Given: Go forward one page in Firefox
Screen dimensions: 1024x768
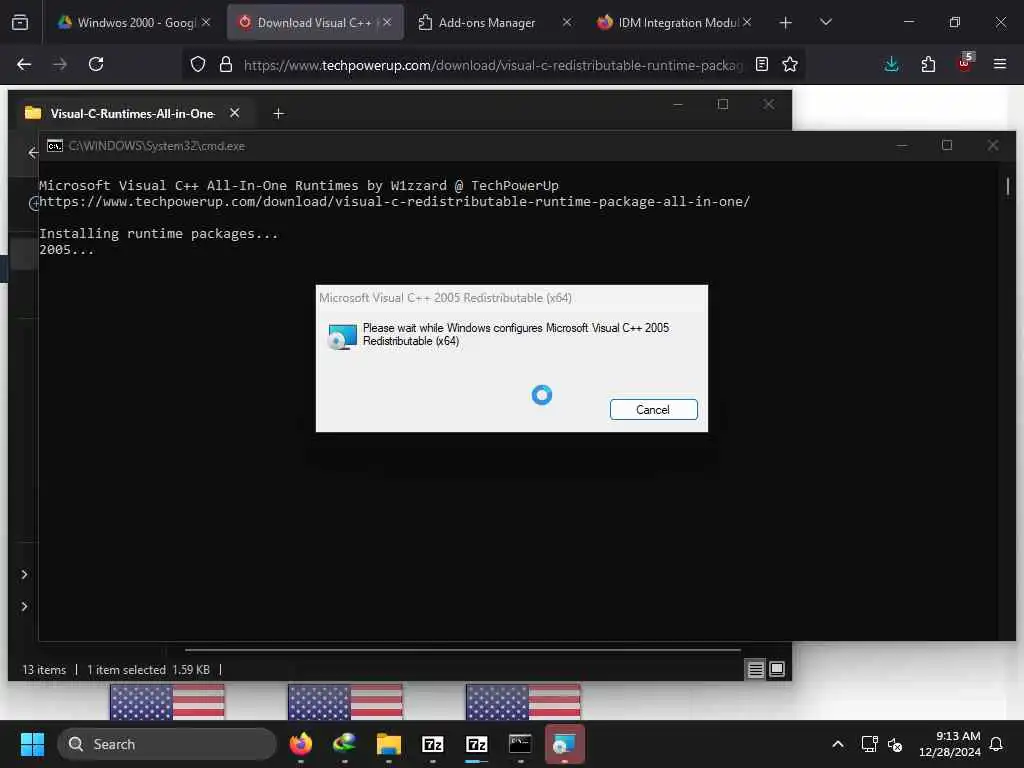Looking at the screenshot, I should [59, 64].
